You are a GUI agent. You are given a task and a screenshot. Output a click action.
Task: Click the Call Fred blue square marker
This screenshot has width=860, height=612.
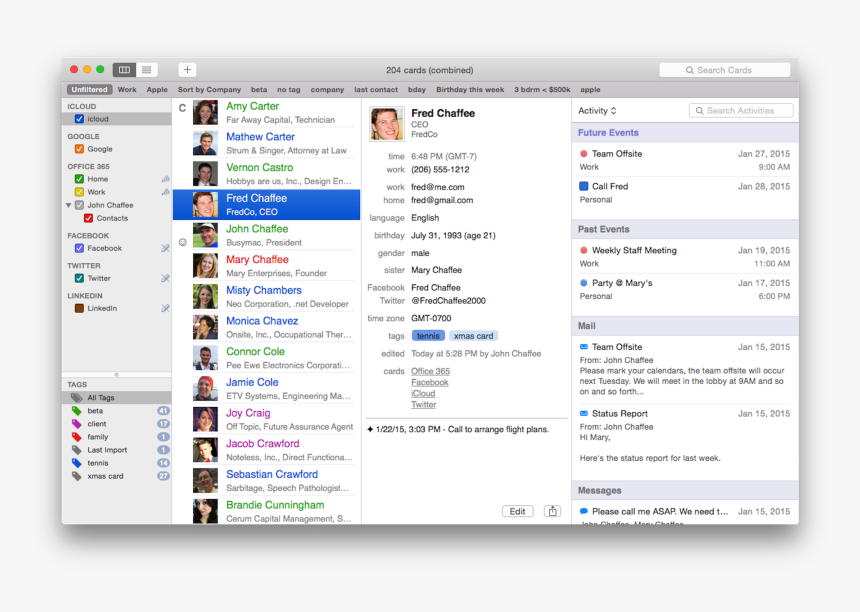[584, 186]
